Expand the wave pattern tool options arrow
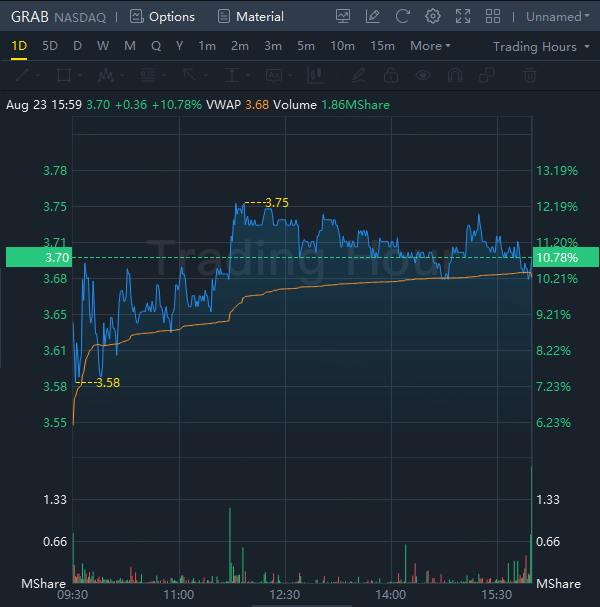The width and height of the screenshot is (600, 607). pos(122,75)
